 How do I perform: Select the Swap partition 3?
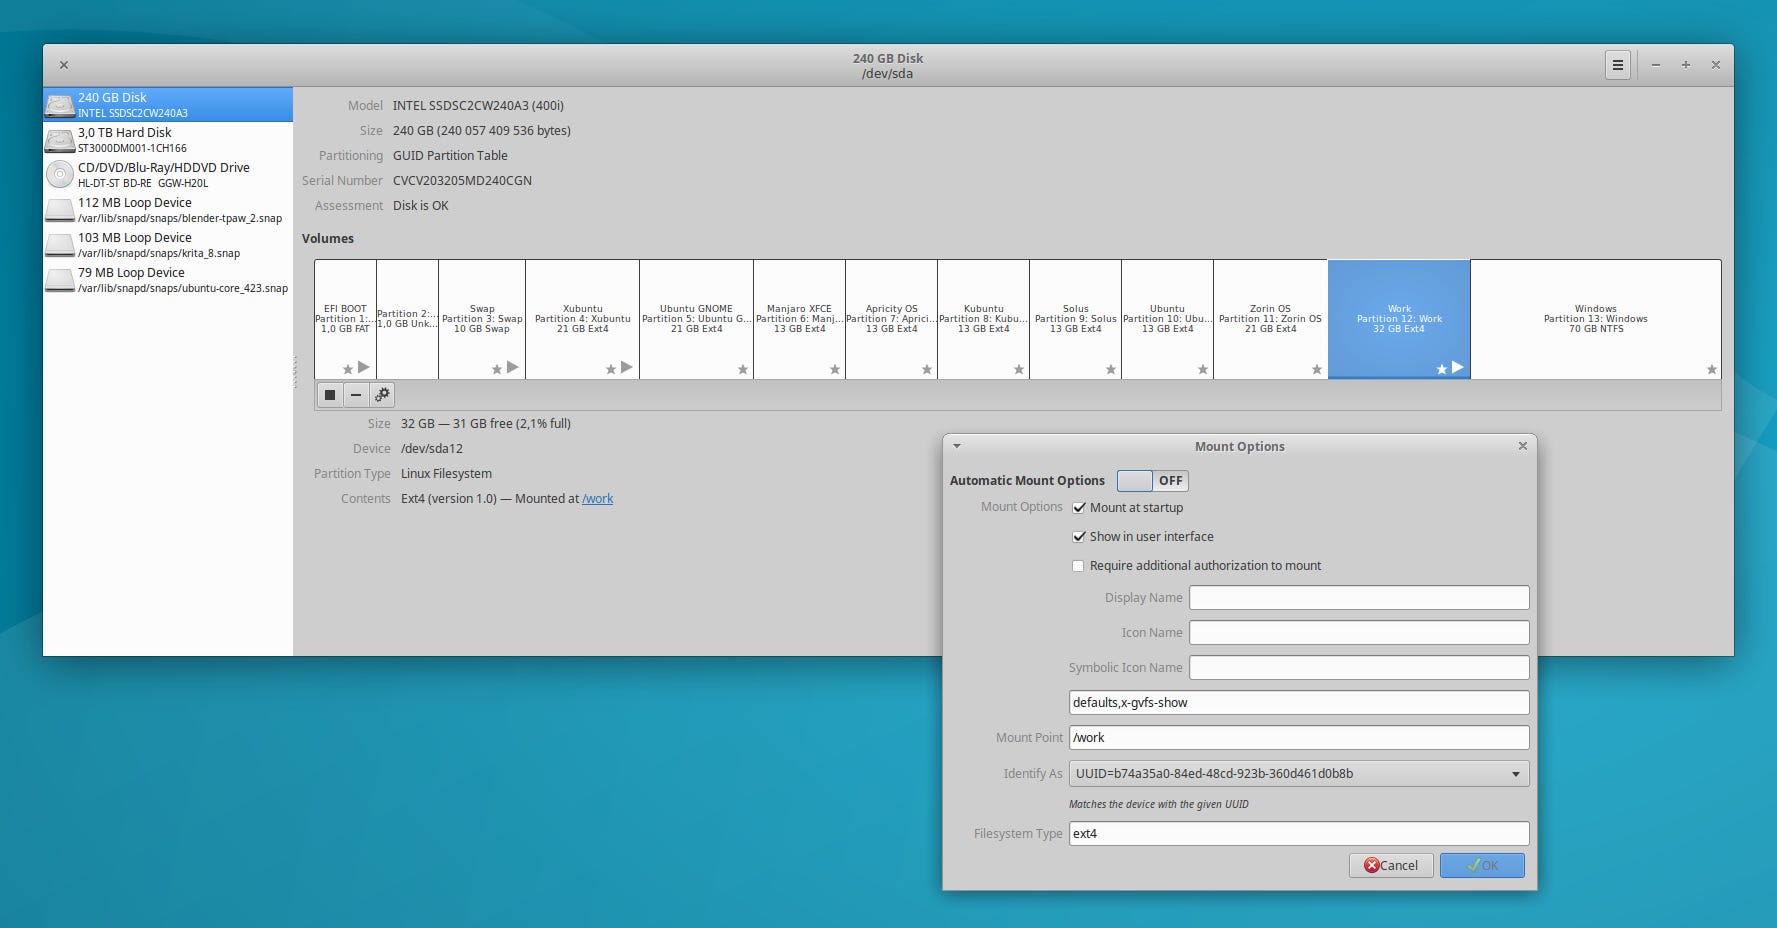(482, 319)
